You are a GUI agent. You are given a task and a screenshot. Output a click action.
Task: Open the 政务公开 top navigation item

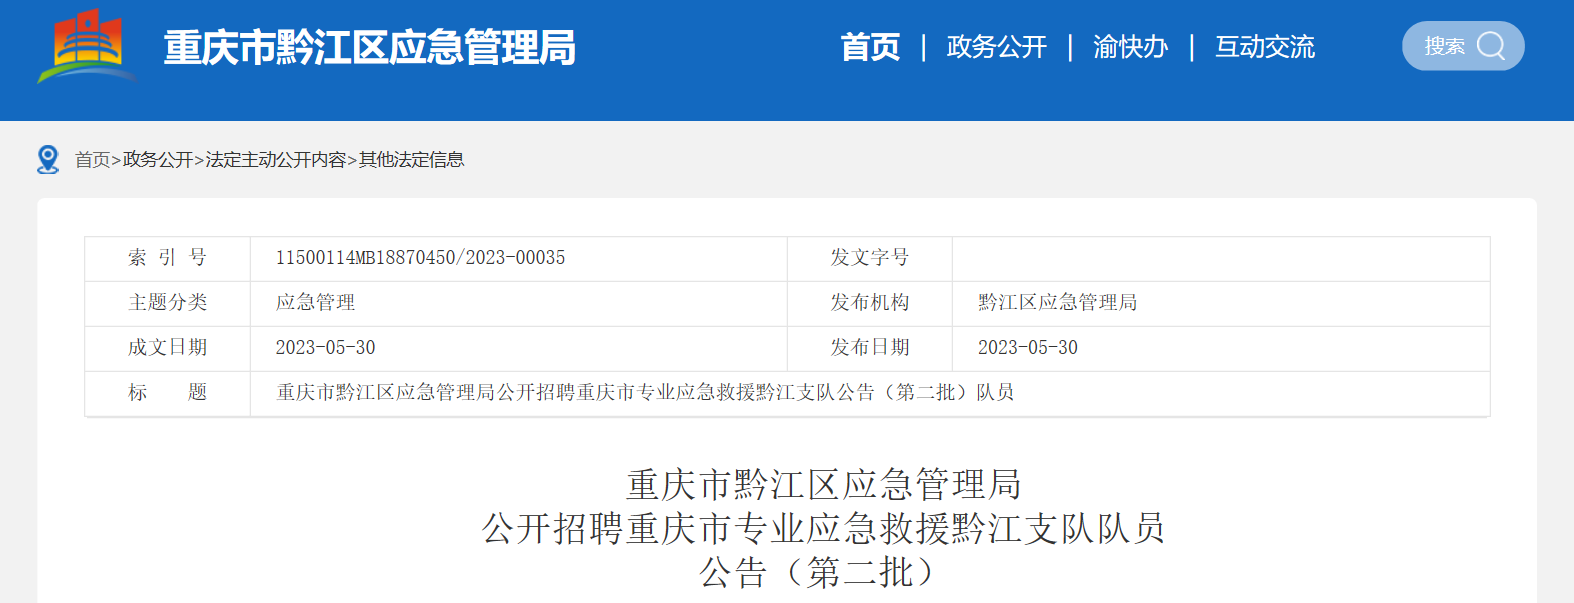(996, 47)
